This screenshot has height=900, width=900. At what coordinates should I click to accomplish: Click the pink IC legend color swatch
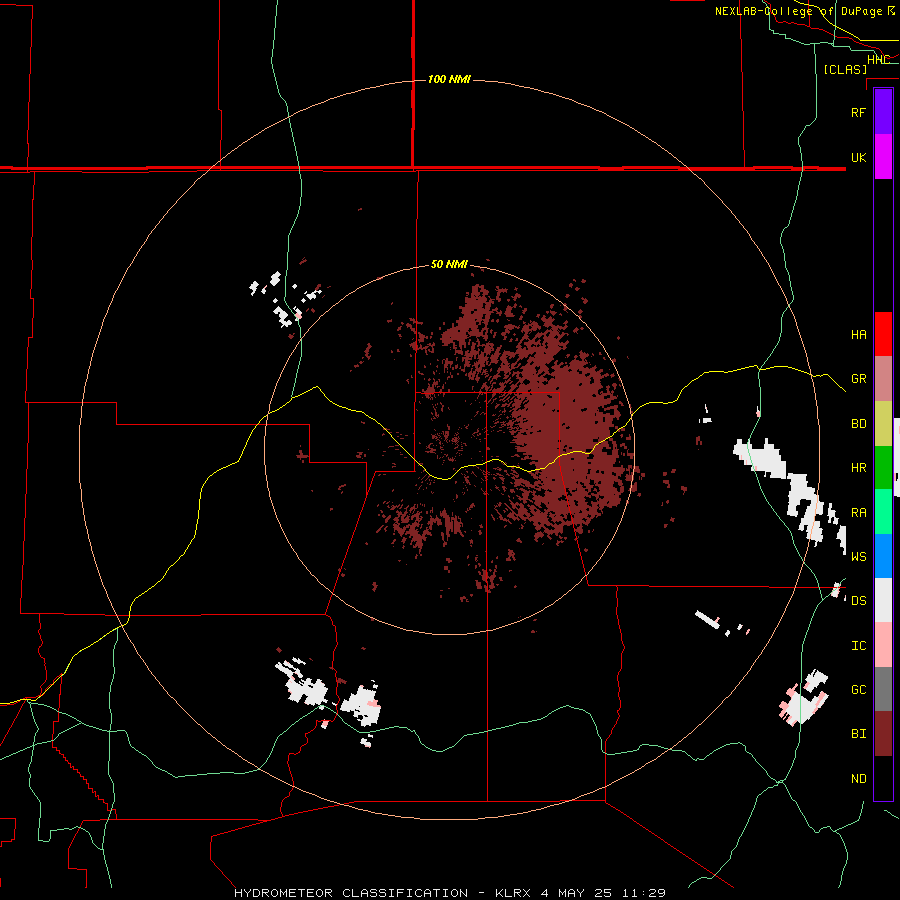pos(883,645)
